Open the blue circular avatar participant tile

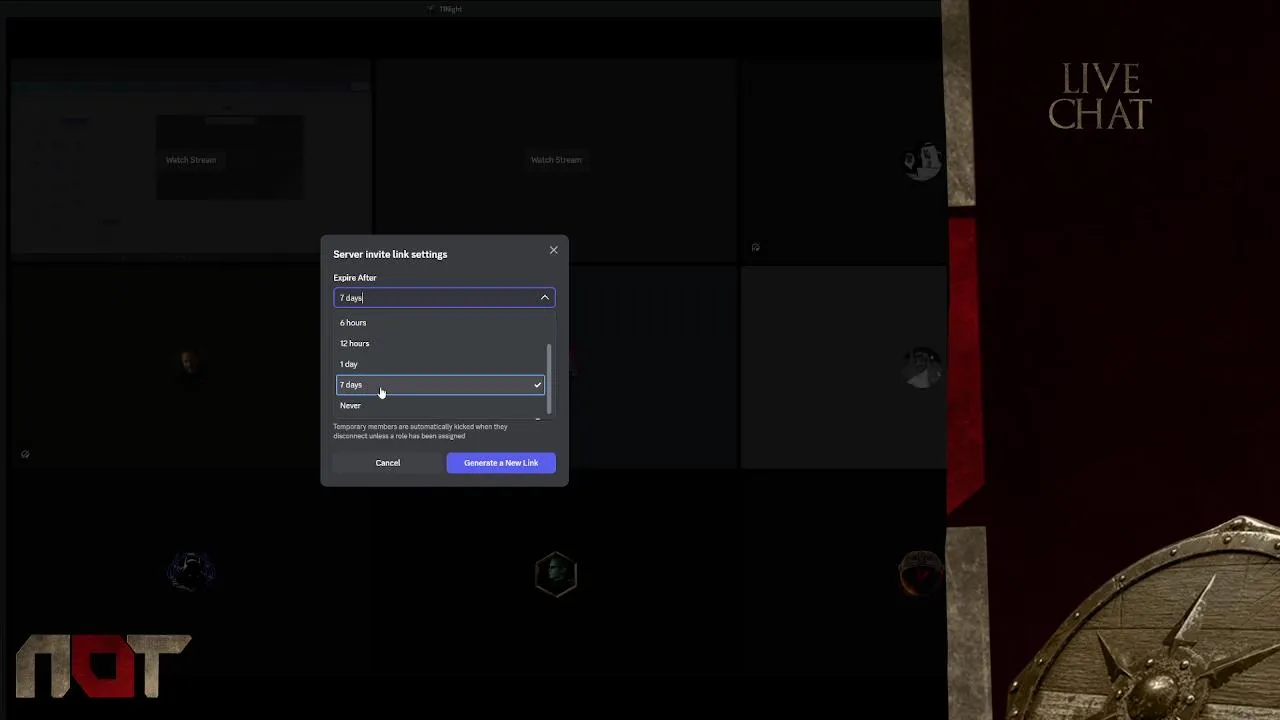coord(191,570)
